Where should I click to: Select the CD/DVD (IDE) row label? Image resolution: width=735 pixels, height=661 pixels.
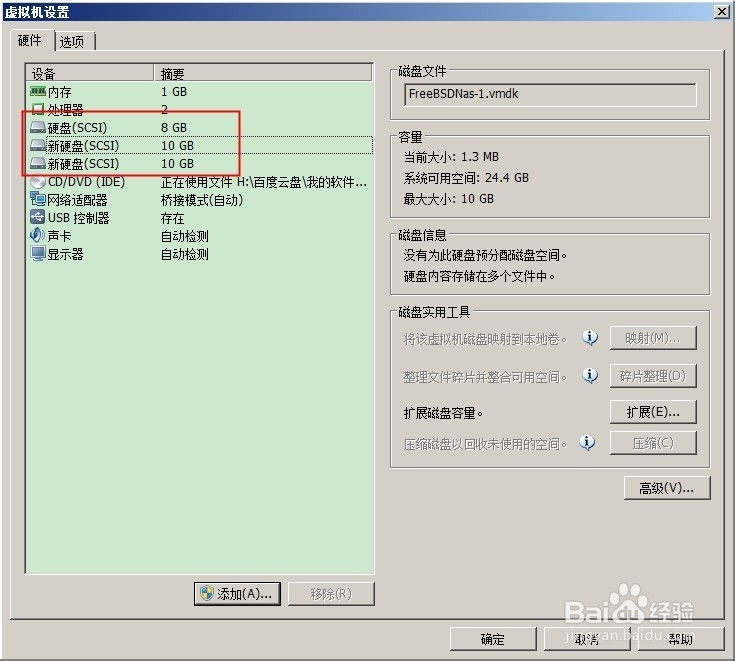click(86, 182)
